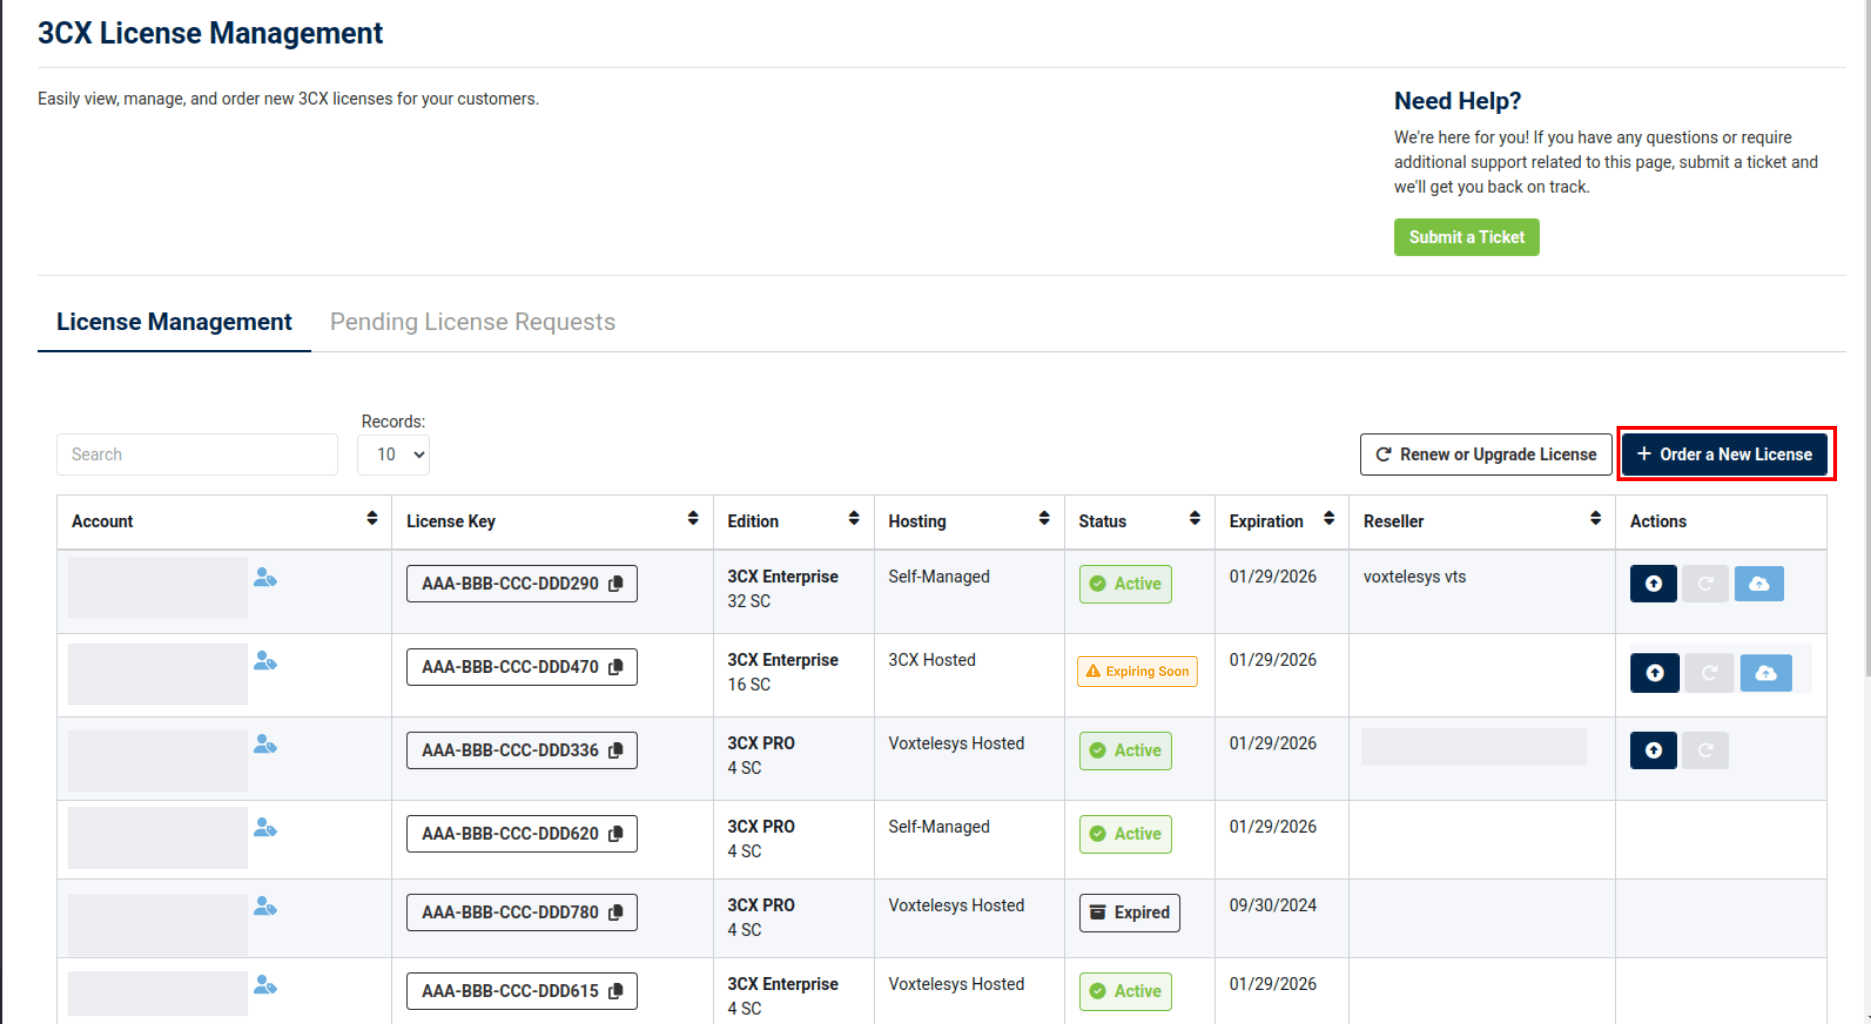Click account user icon in DDD620 row
Viewport: 1871px width, 1025px height.
265,828
